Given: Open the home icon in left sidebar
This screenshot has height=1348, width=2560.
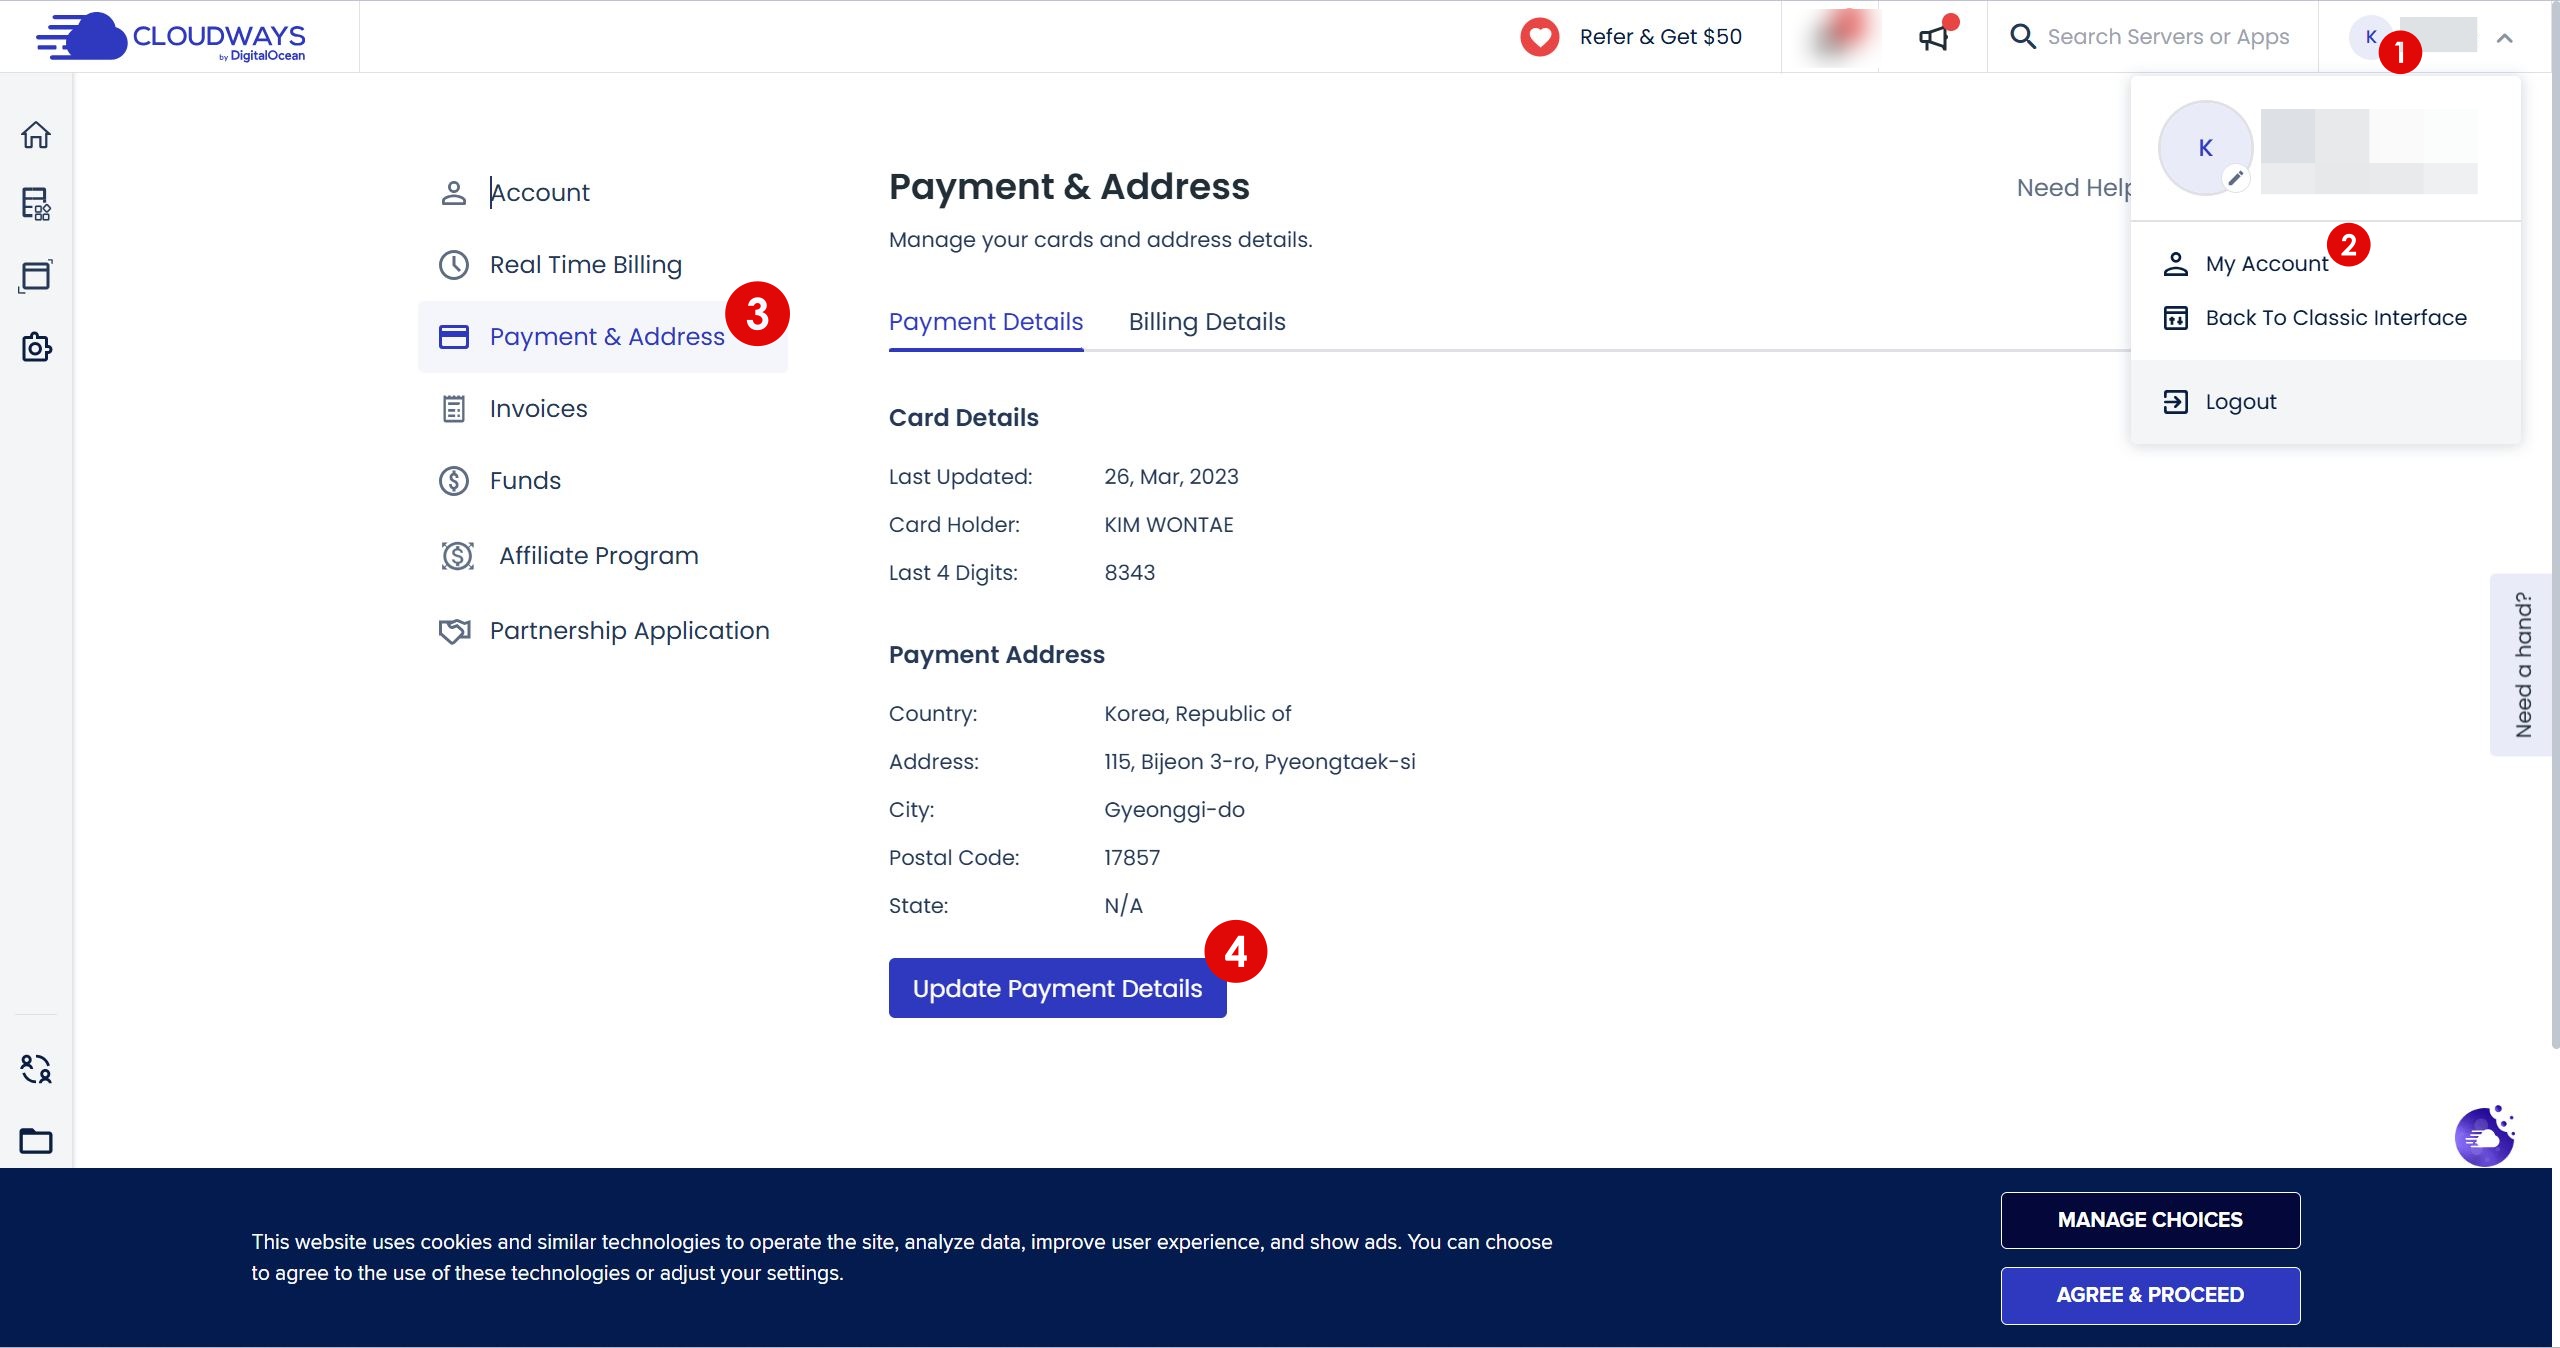Looking at the screenshot, I should click(36, 135).
